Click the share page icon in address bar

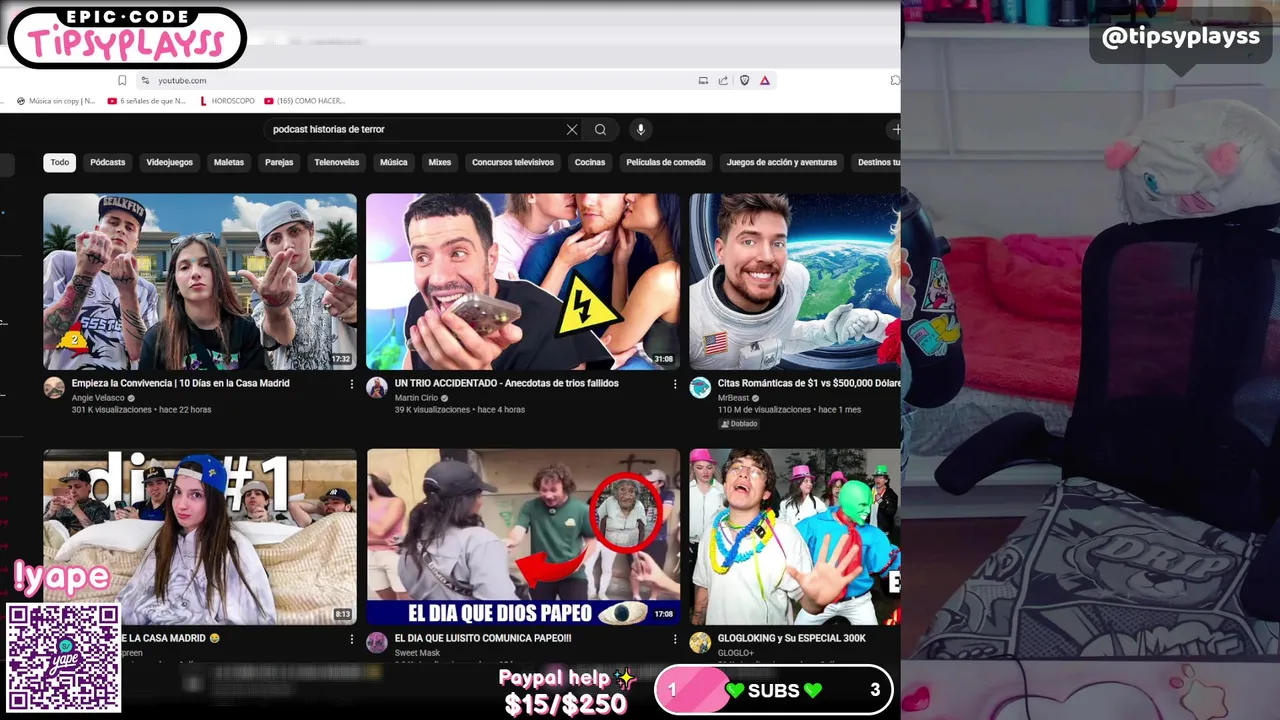coord(723,80)
